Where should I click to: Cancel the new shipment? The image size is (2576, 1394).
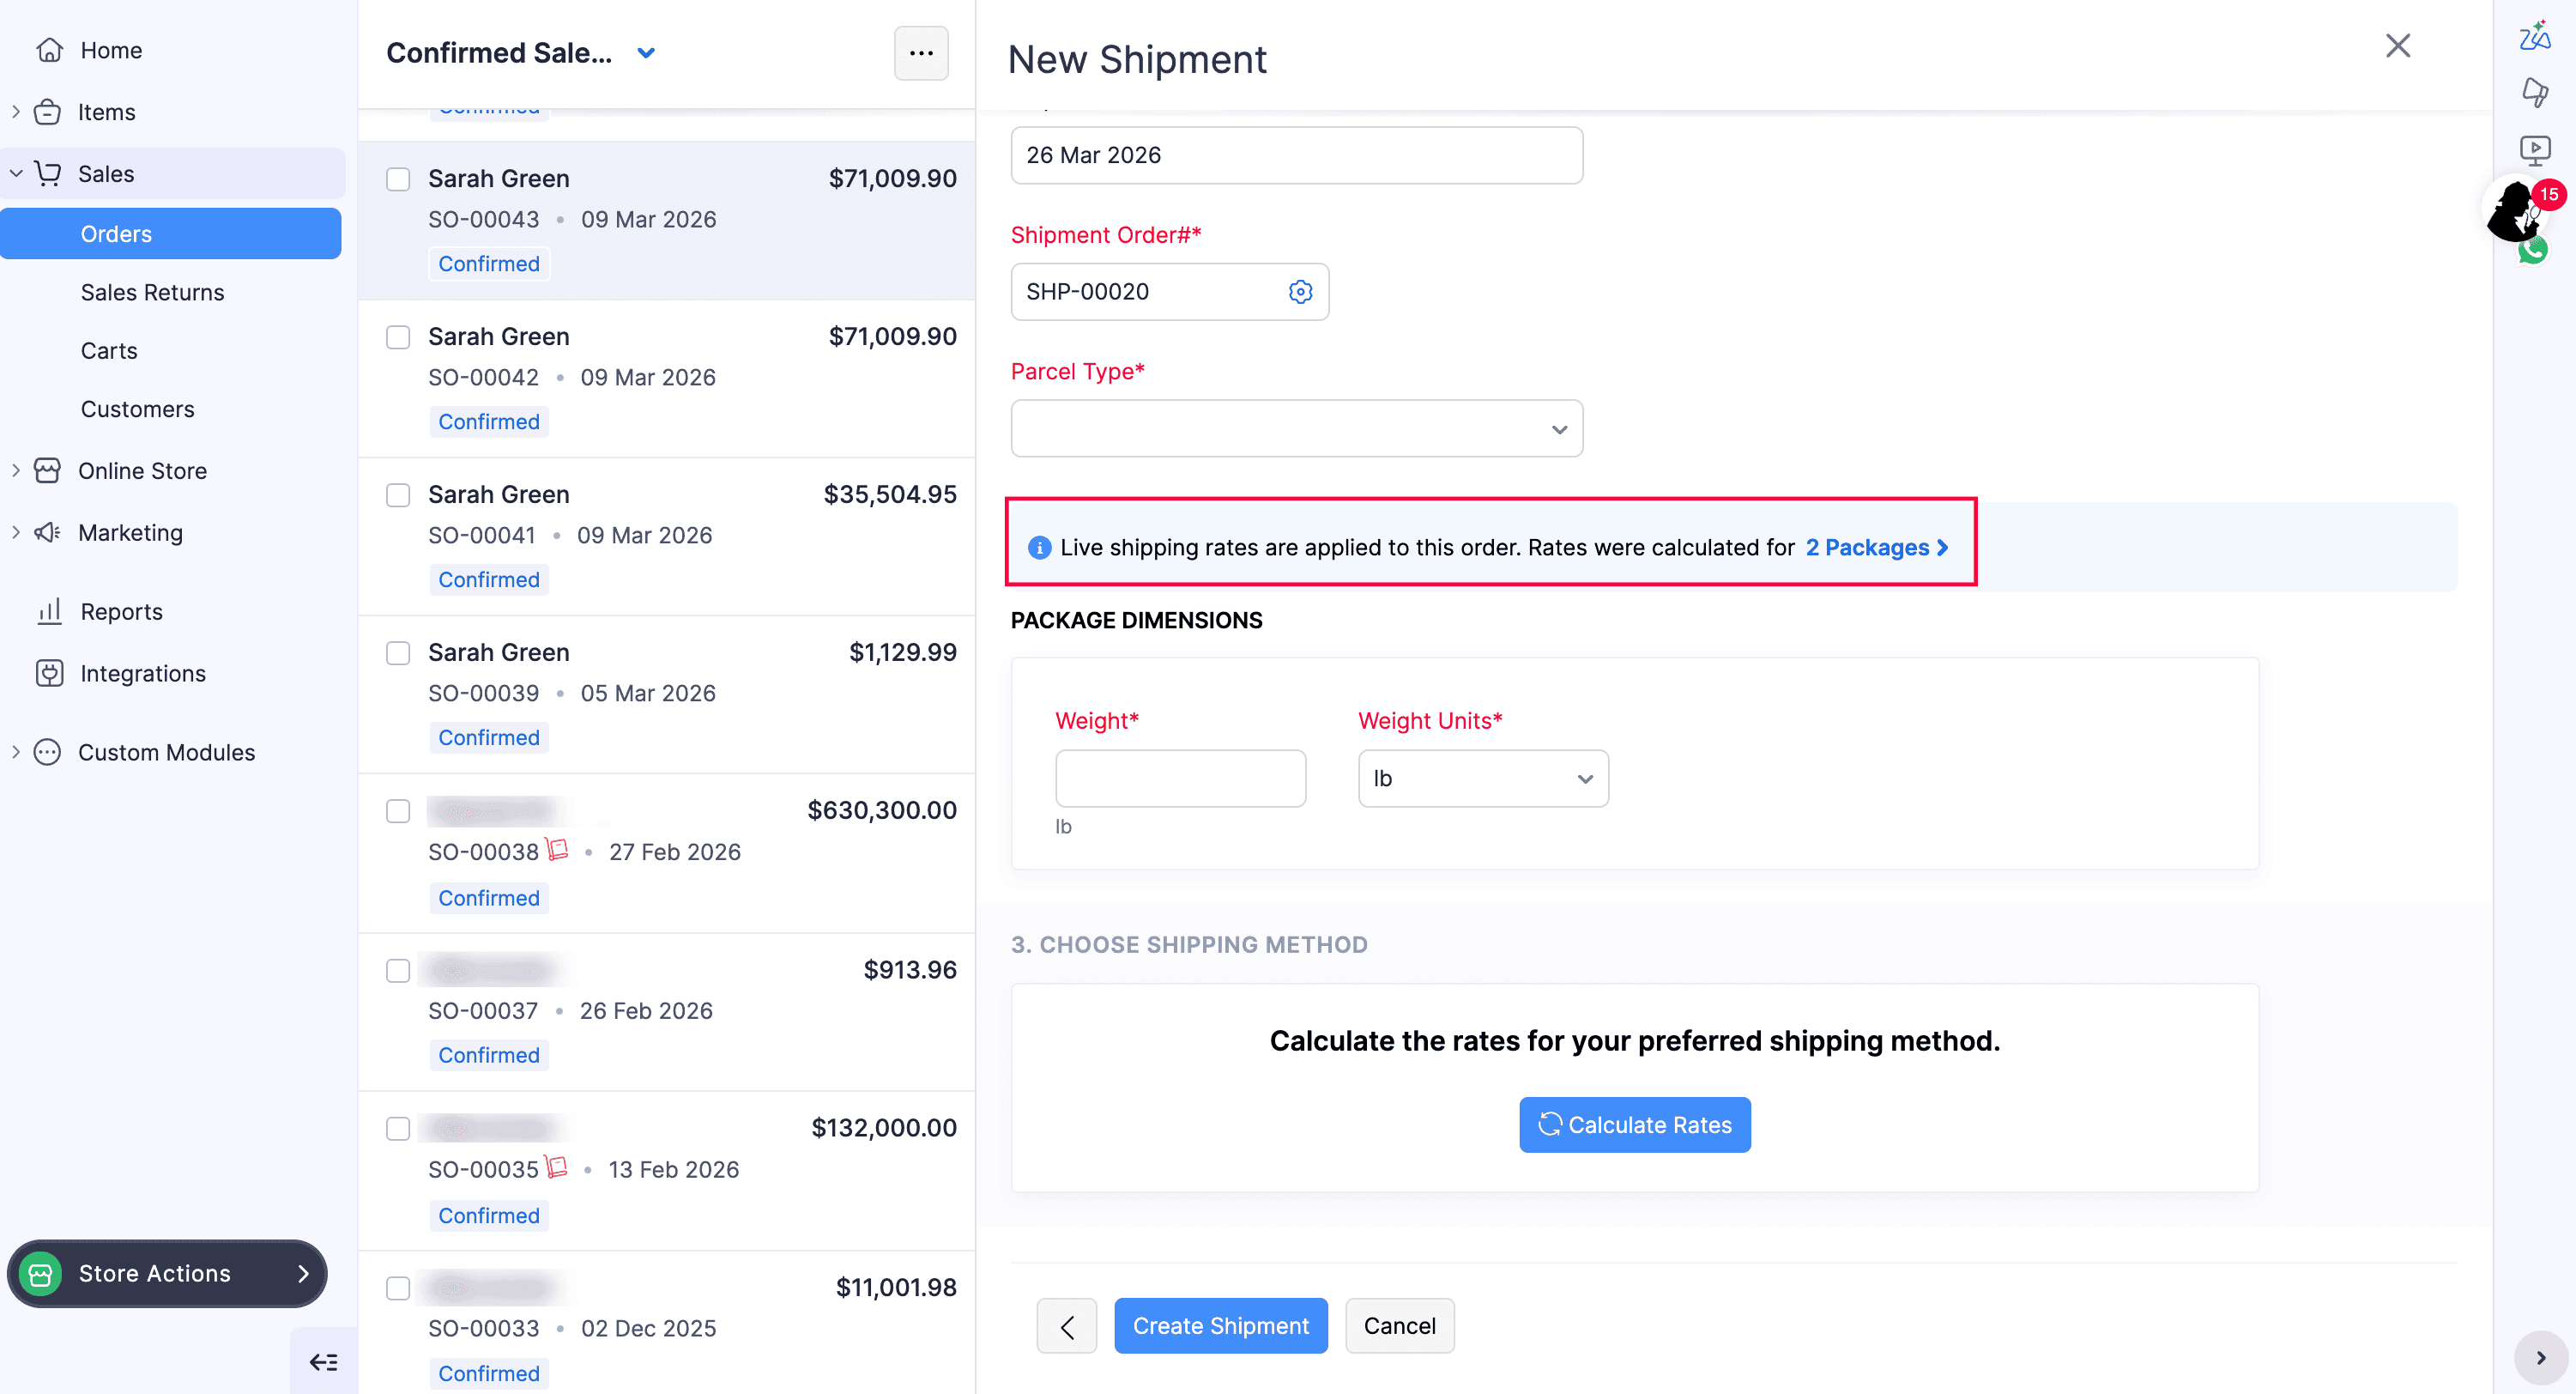[x=1399, y=1326]
